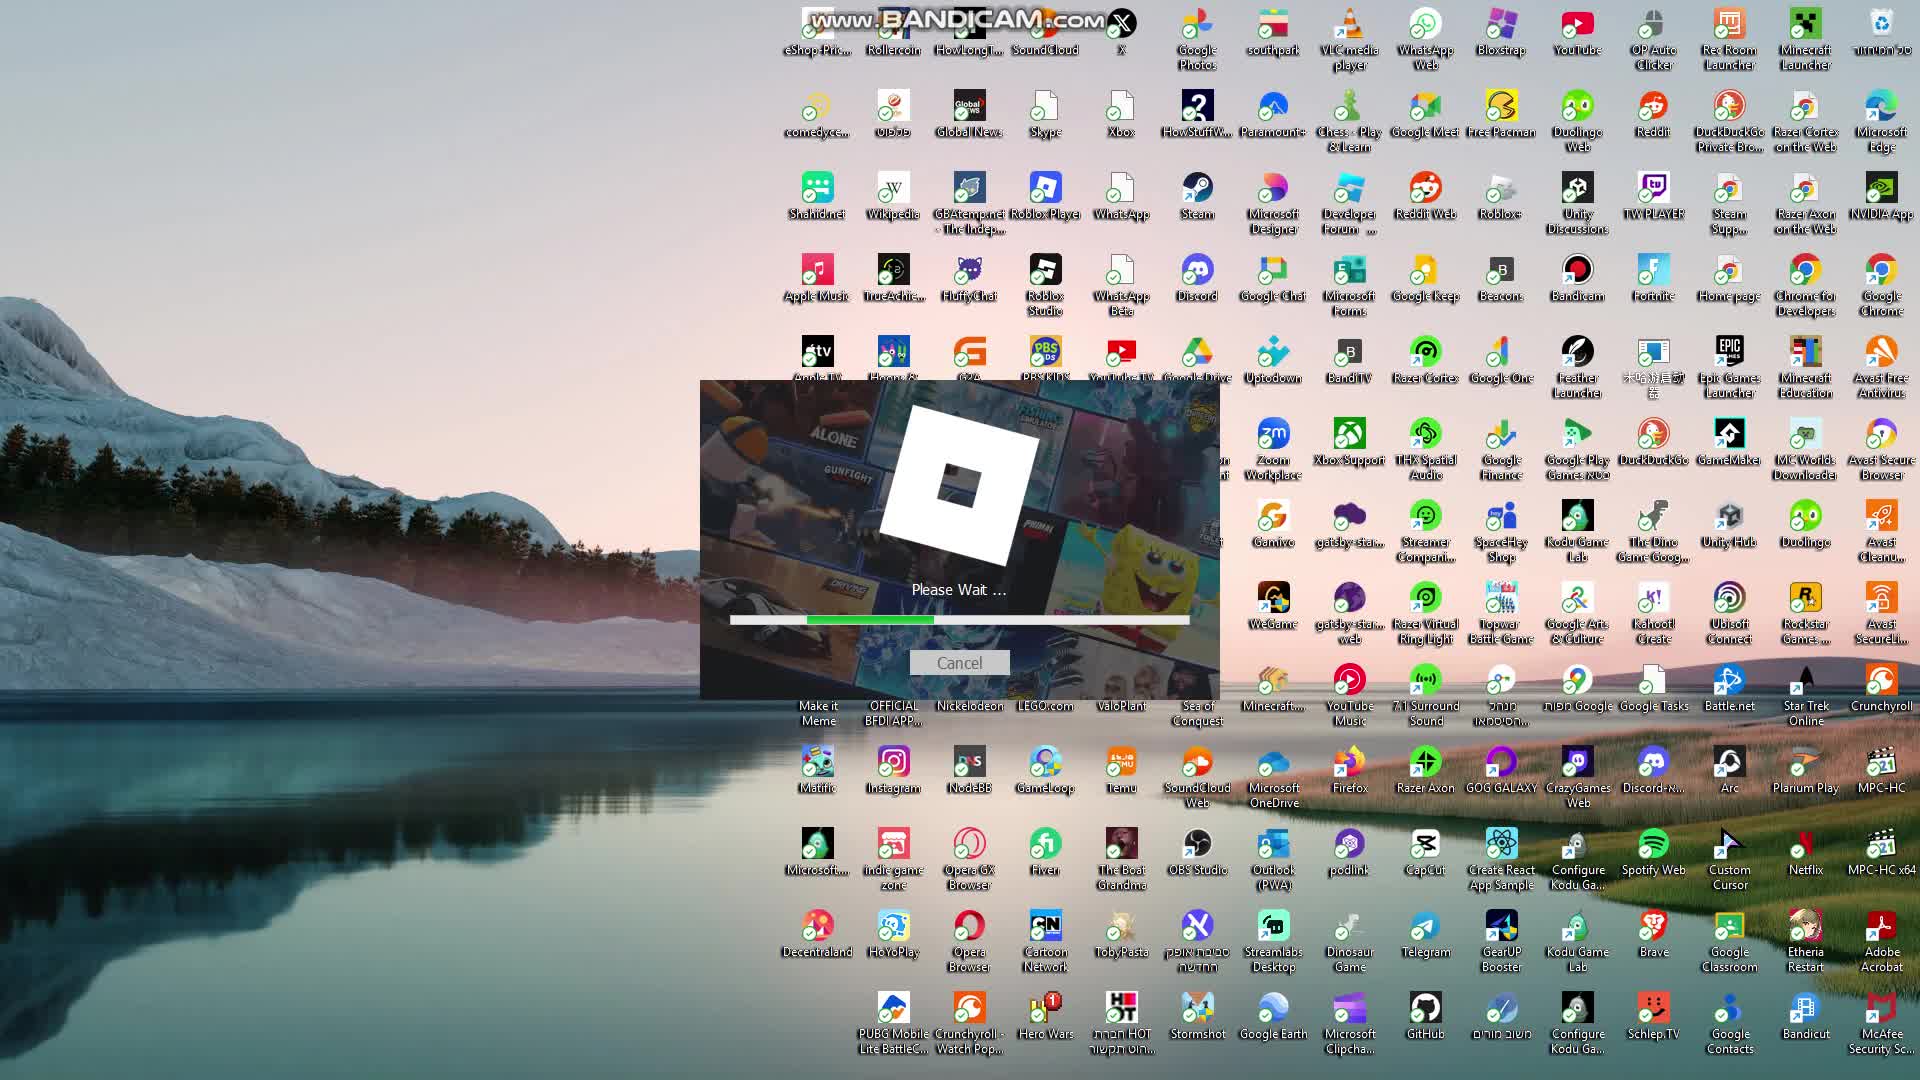1920x1080 pixels.
Task: Select the Adobe Acrobat shortcut
Action: pyautogui.click(x=1881, y=927)
